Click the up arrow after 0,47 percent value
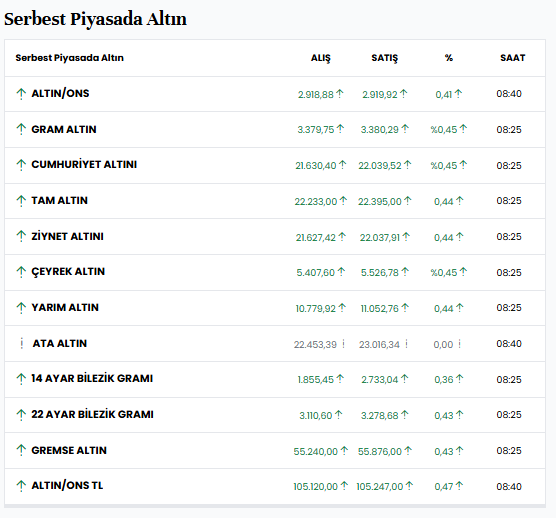This screenshot has height=521, width=559. tap(459, 486)
